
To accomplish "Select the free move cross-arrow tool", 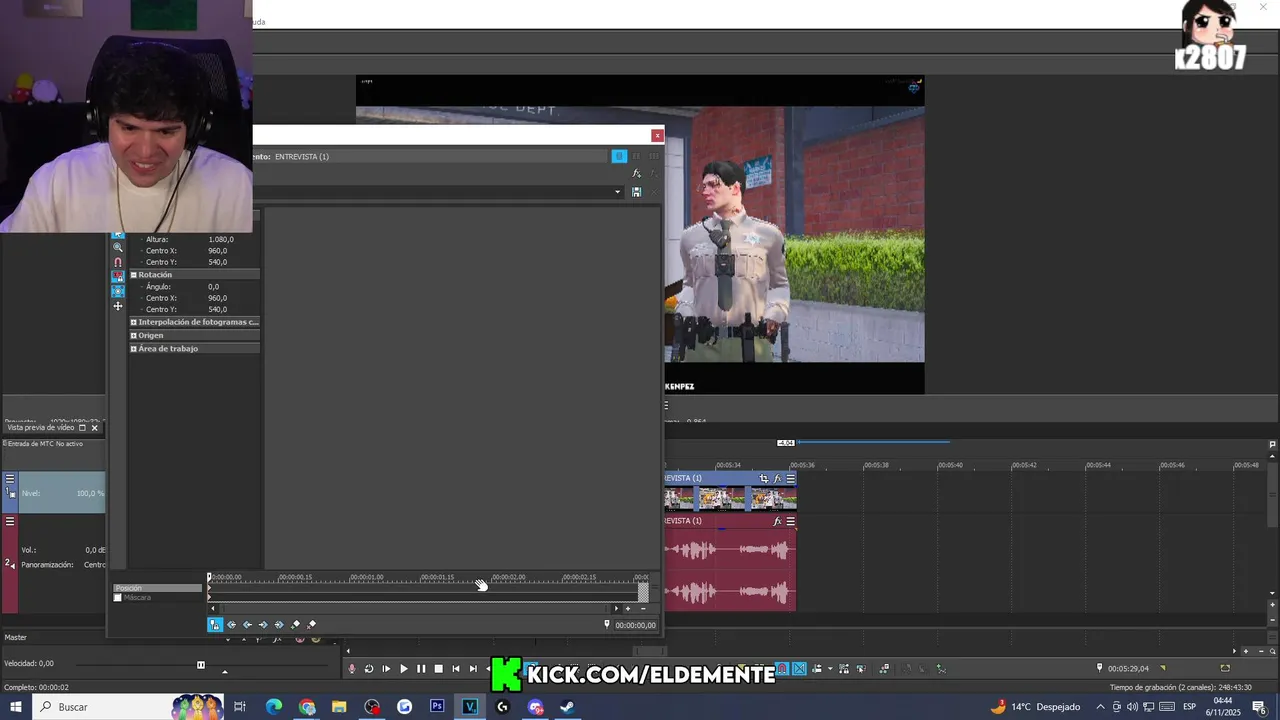I will coord(118,306).
